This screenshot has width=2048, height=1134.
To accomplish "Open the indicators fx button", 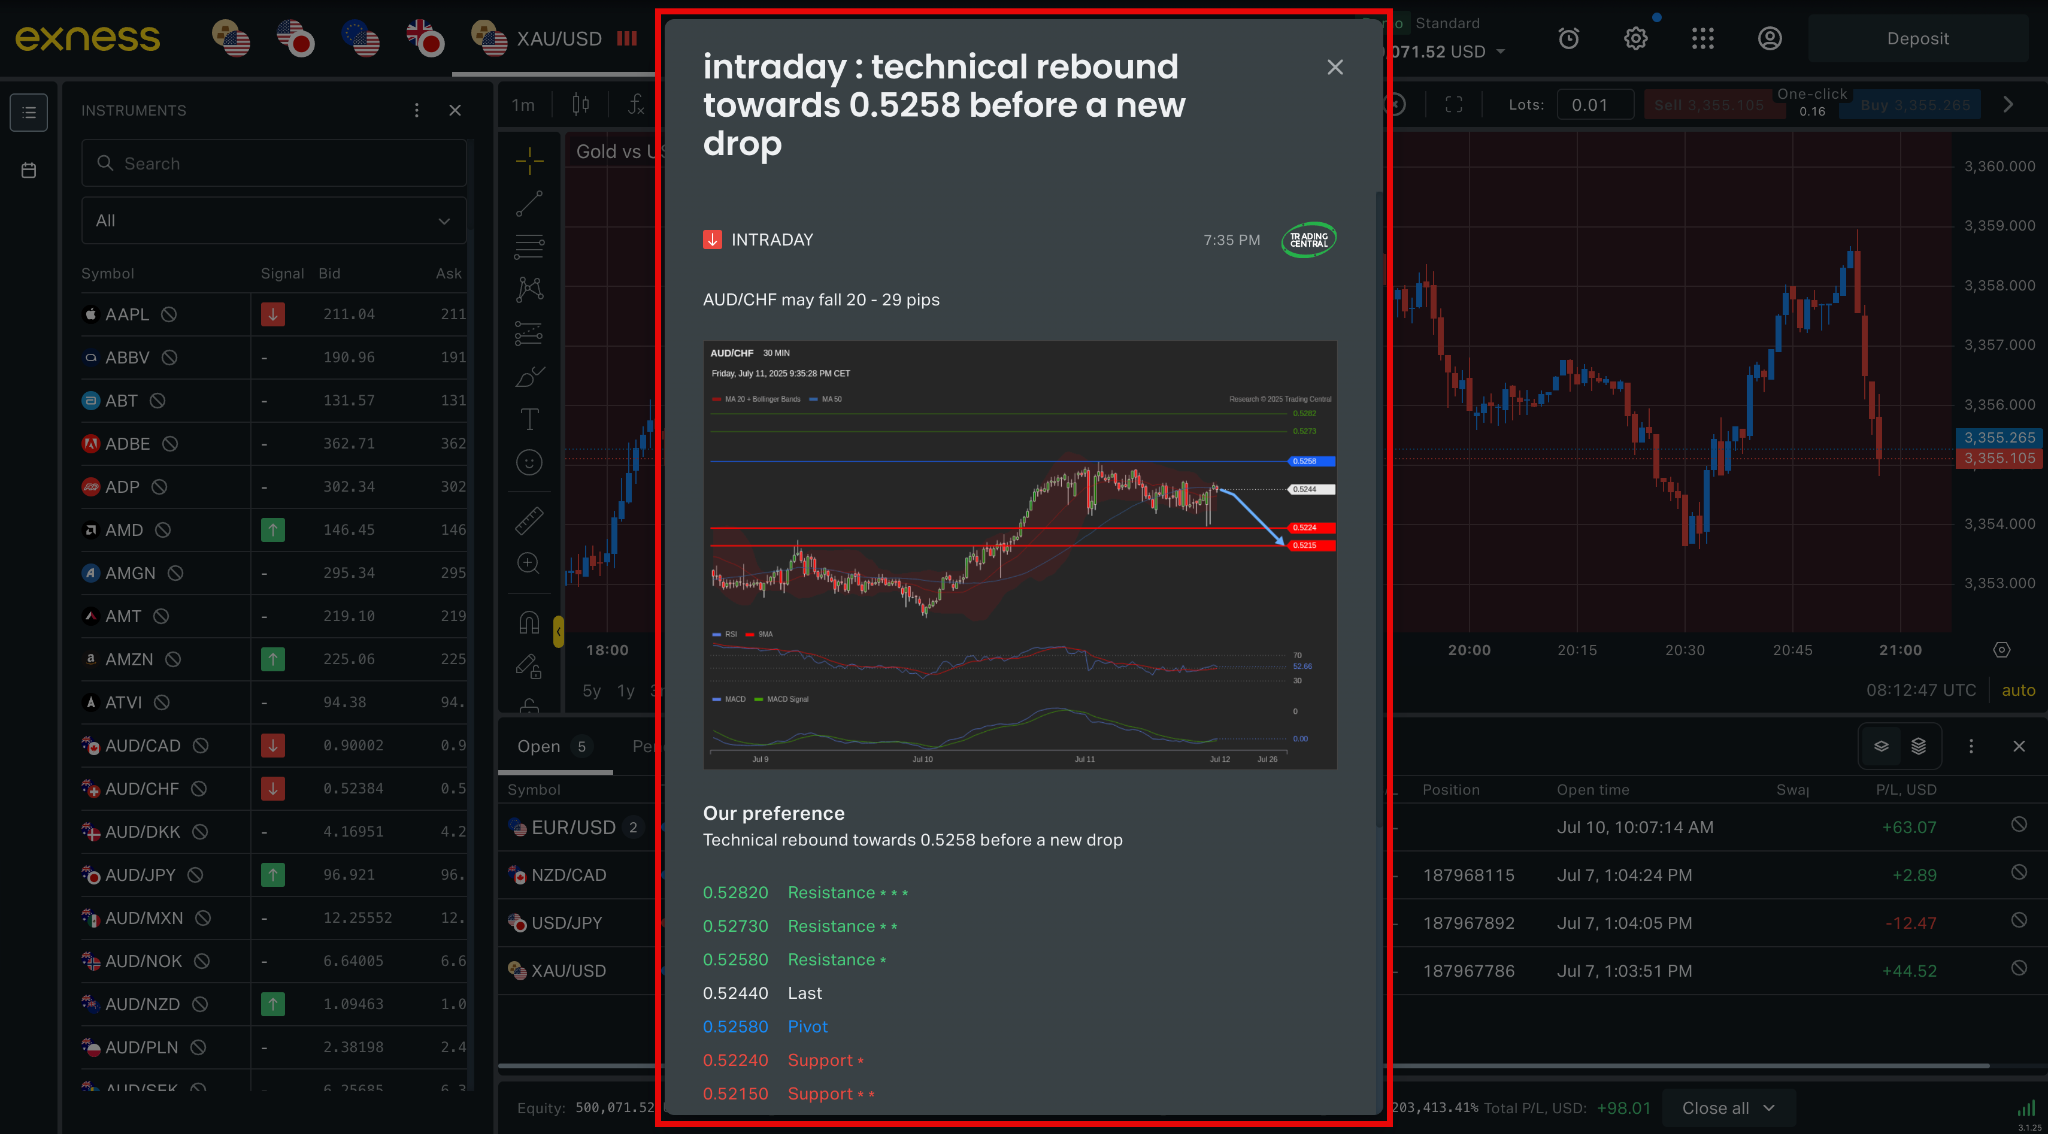I will click(x=636, y=104).
